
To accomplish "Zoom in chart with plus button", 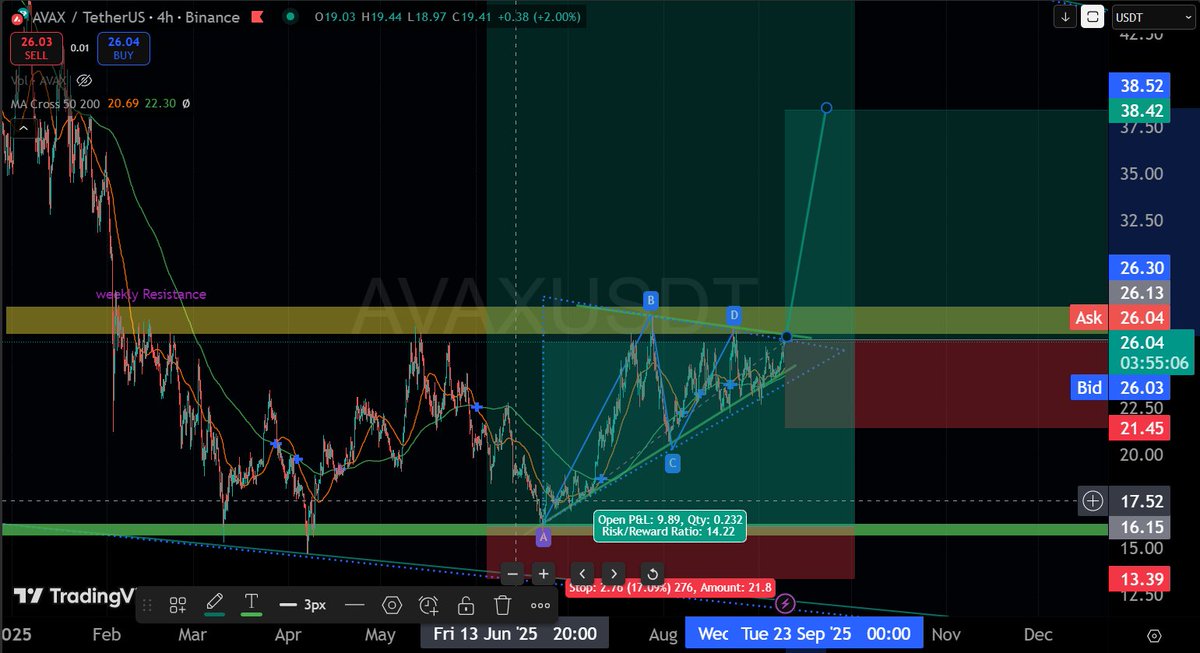I will tap(542, 574).
